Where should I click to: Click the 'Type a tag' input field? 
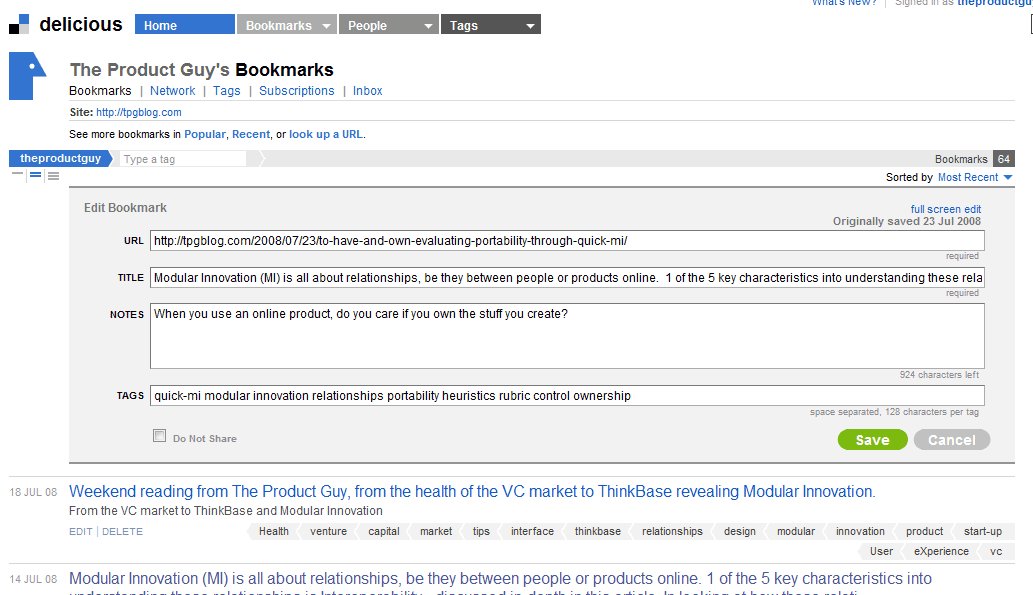[x=183, y=159]
